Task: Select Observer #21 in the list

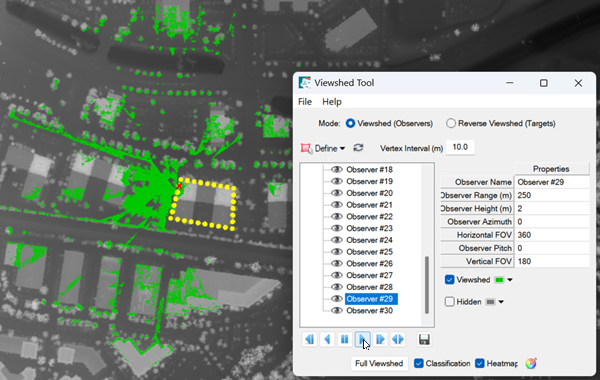Action: click(x=369, y=205)
